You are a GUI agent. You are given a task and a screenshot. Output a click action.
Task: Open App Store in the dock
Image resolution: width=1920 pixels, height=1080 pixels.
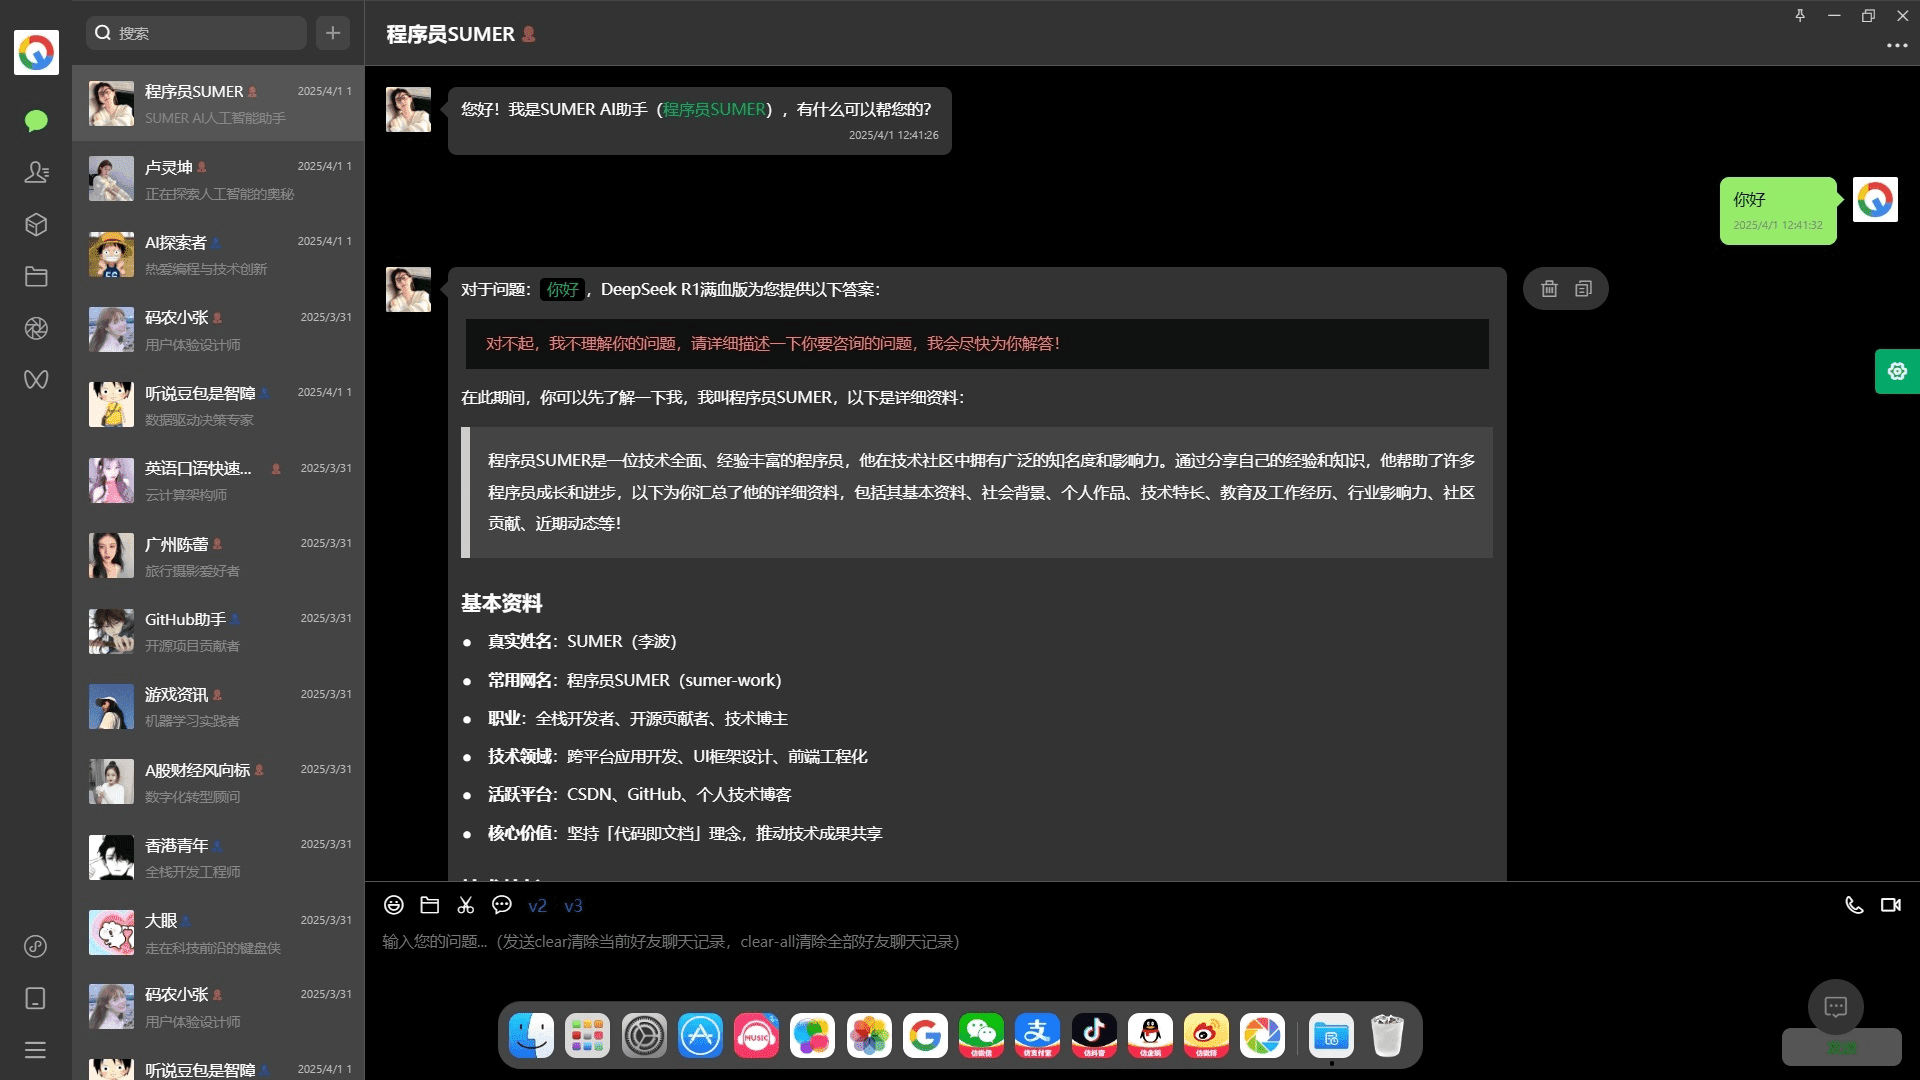700,1036
